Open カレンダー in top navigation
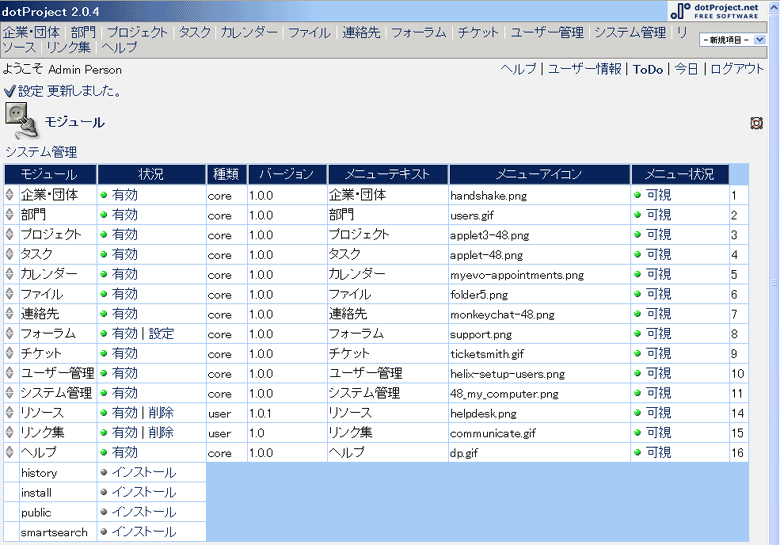780x545 pixels. pyautogui.click(x=249, y=32)
